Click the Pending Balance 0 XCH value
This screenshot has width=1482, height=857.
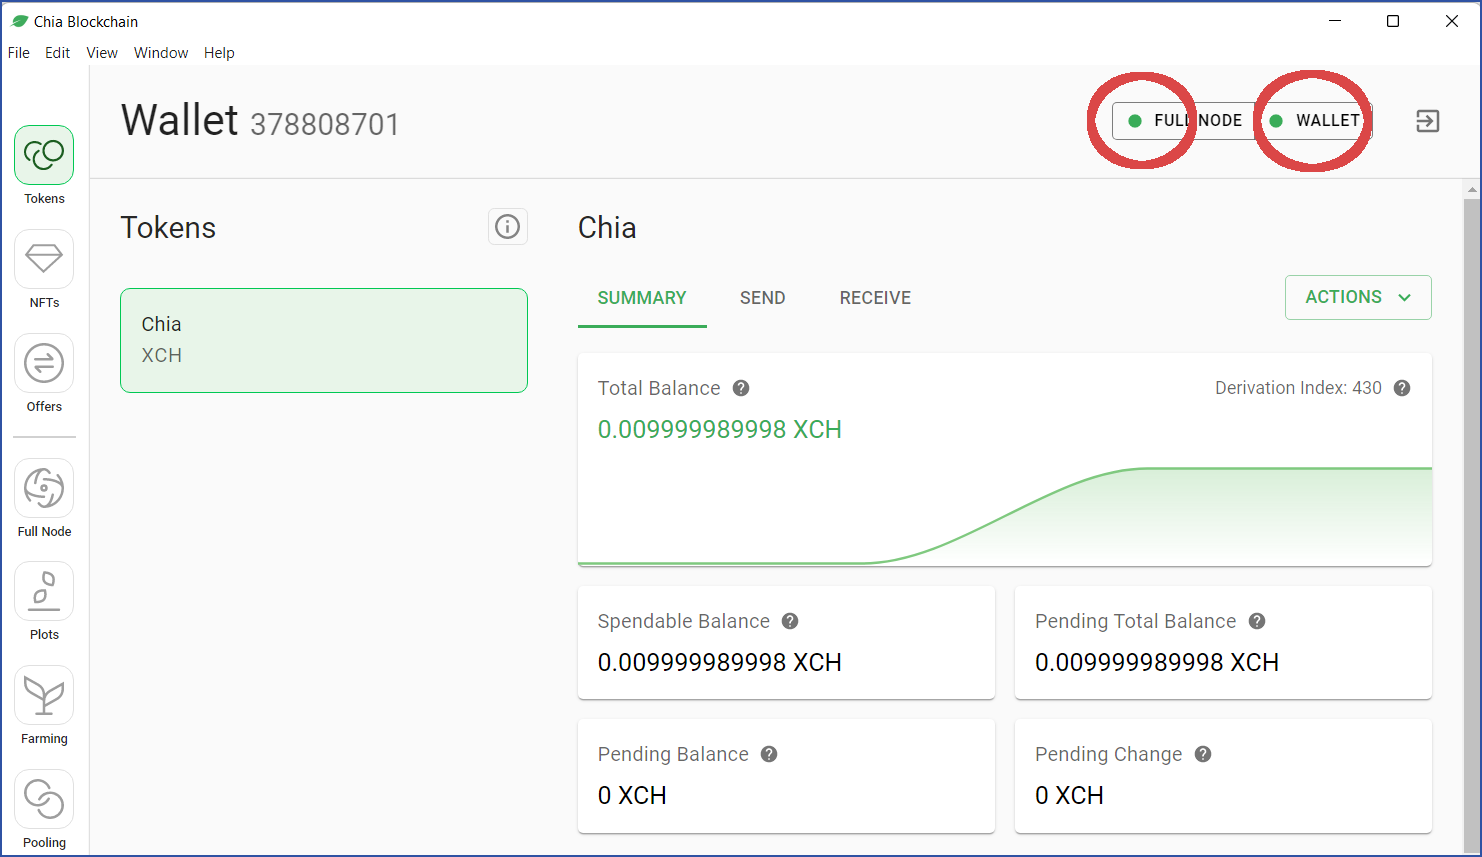632,795
